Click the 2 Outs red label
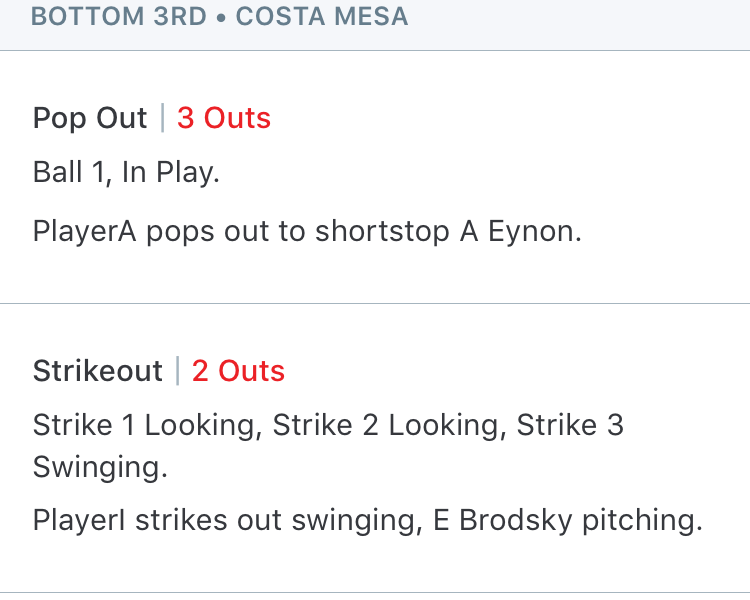This screenshot has width=750, height=600. tap(238, 371)
